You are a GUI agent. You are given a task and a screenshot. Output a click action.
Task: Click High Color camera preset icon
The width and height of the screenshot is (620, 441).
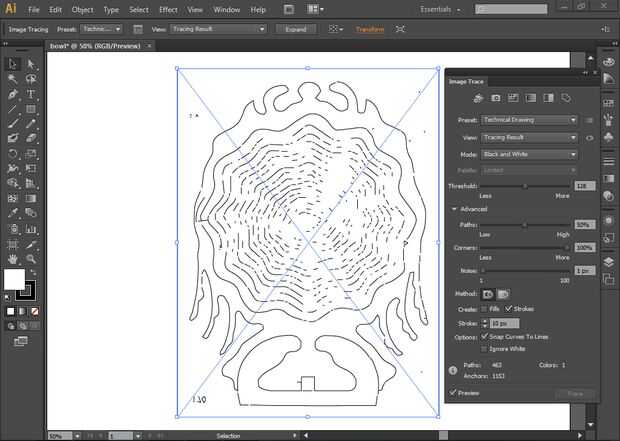495,98
